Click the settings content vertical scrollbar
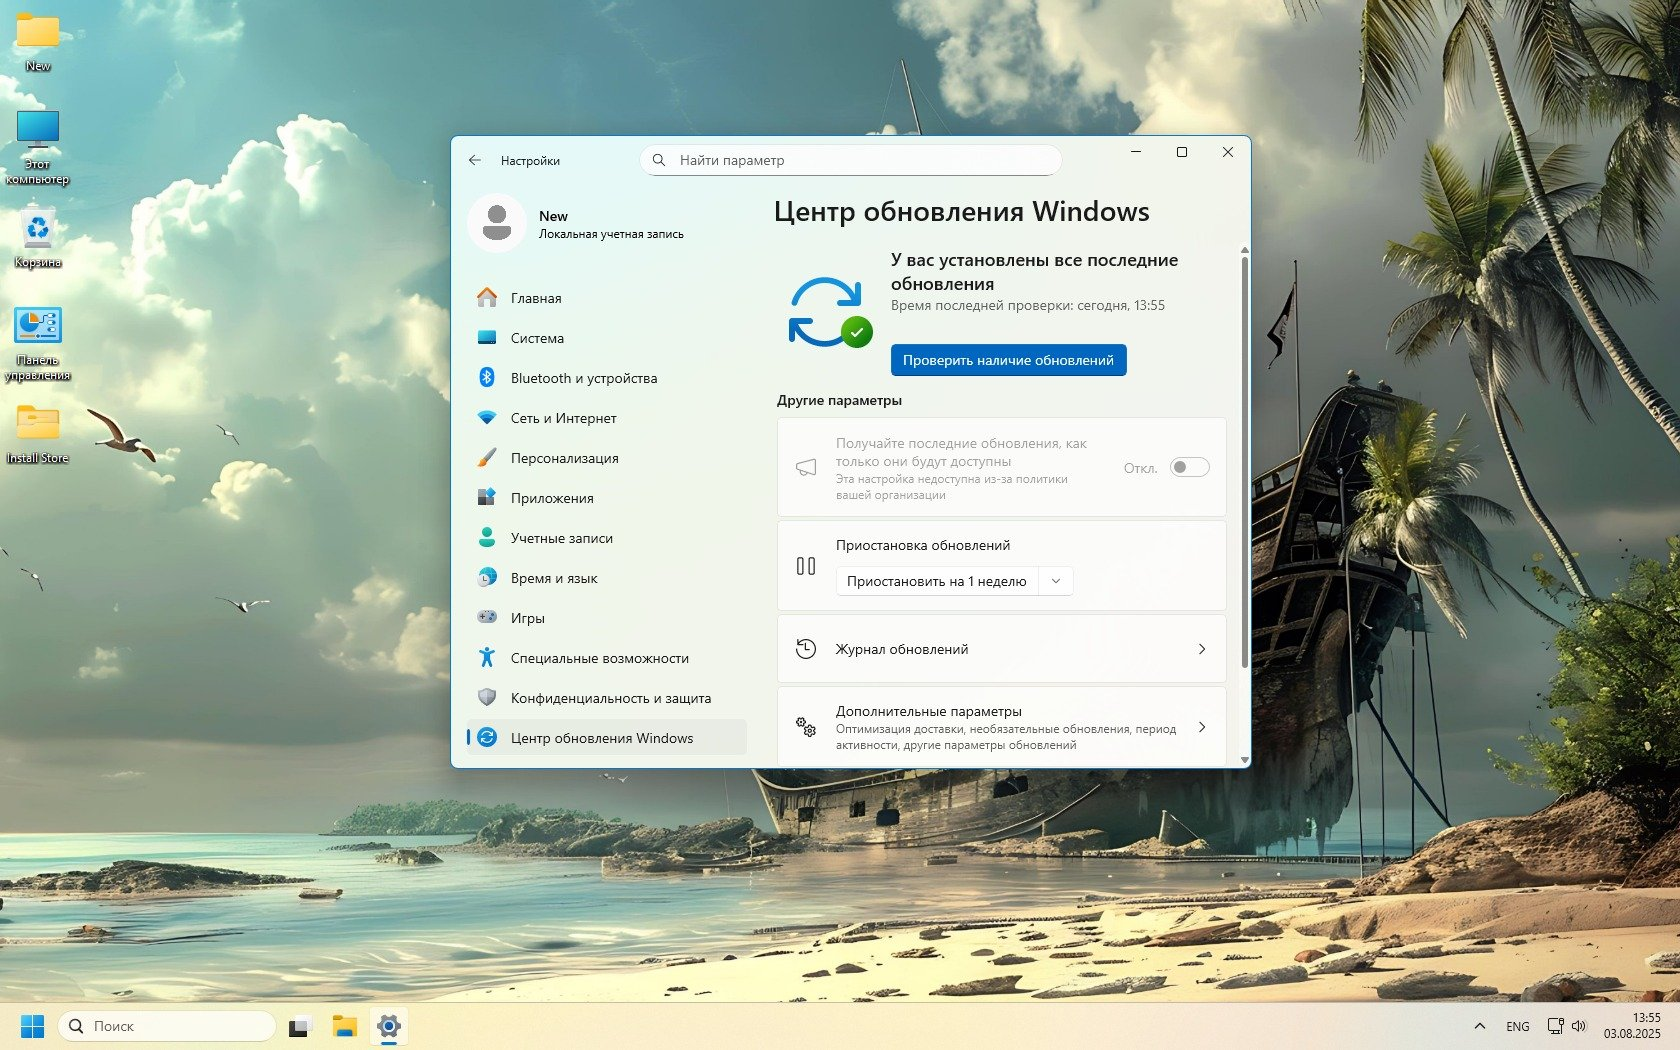 [1244, 460]
